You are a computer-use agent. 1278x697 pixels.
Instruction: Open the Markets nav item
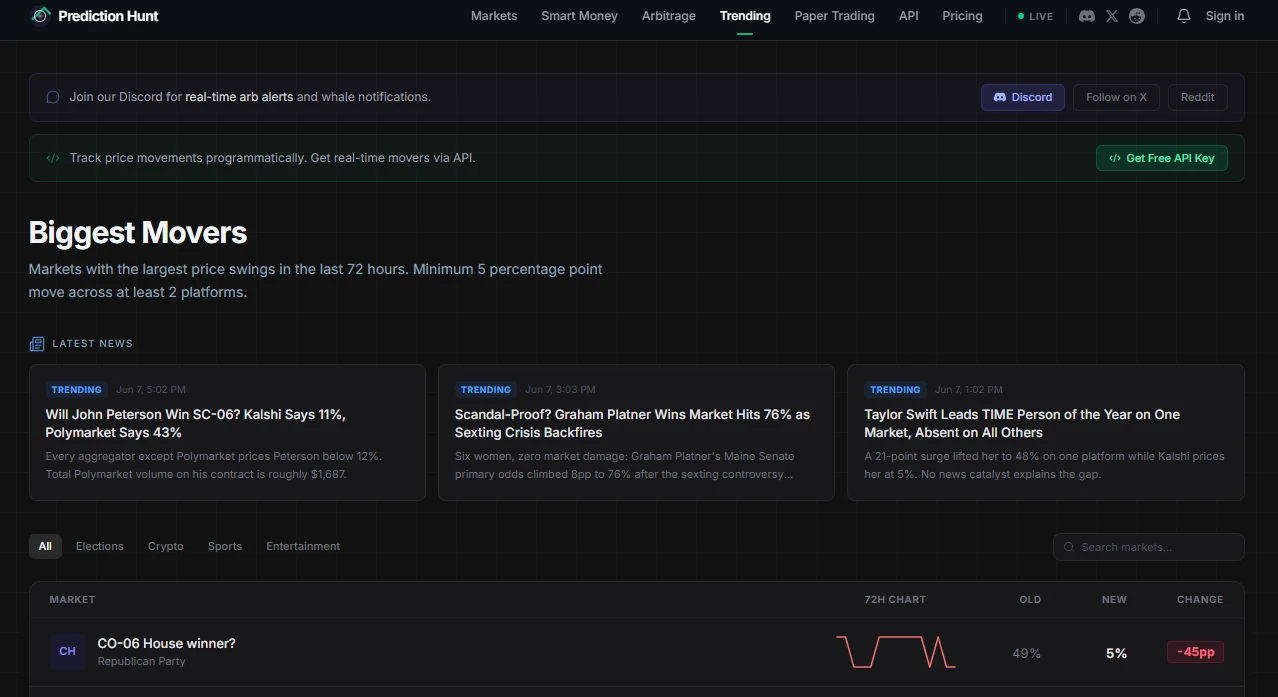[494, 16]
